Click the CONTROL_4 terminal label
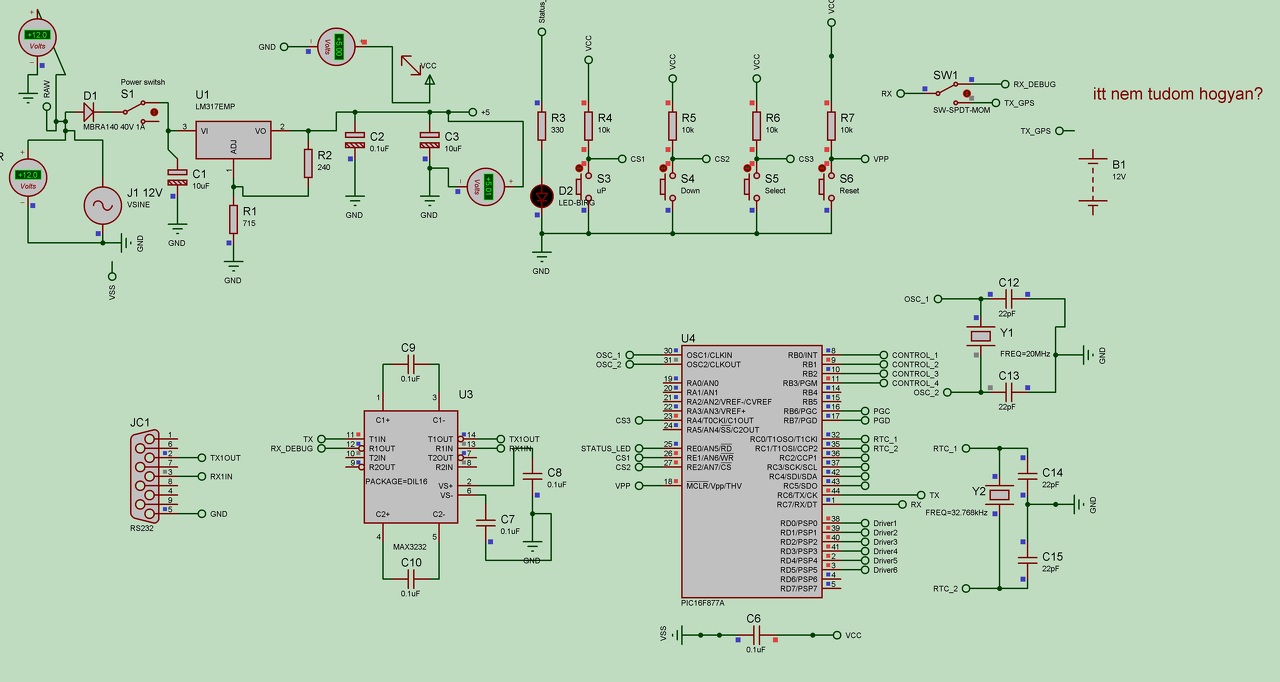Viewport: 1280px width, 682px height. (x=915, y=383)
